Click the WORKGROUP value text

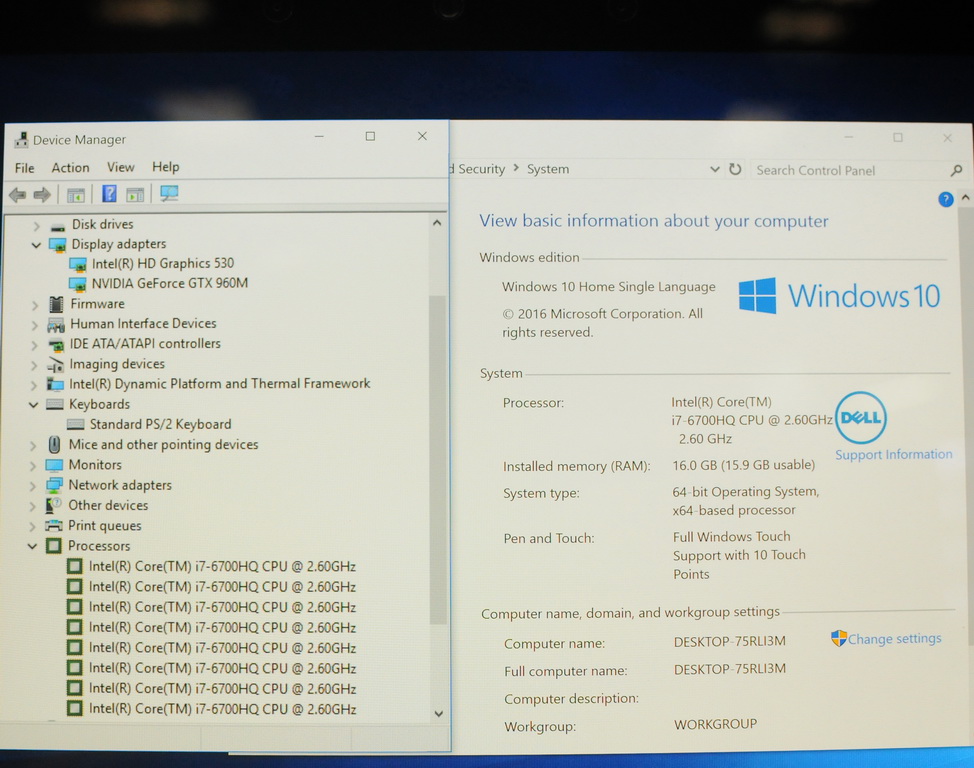[715, 724]
